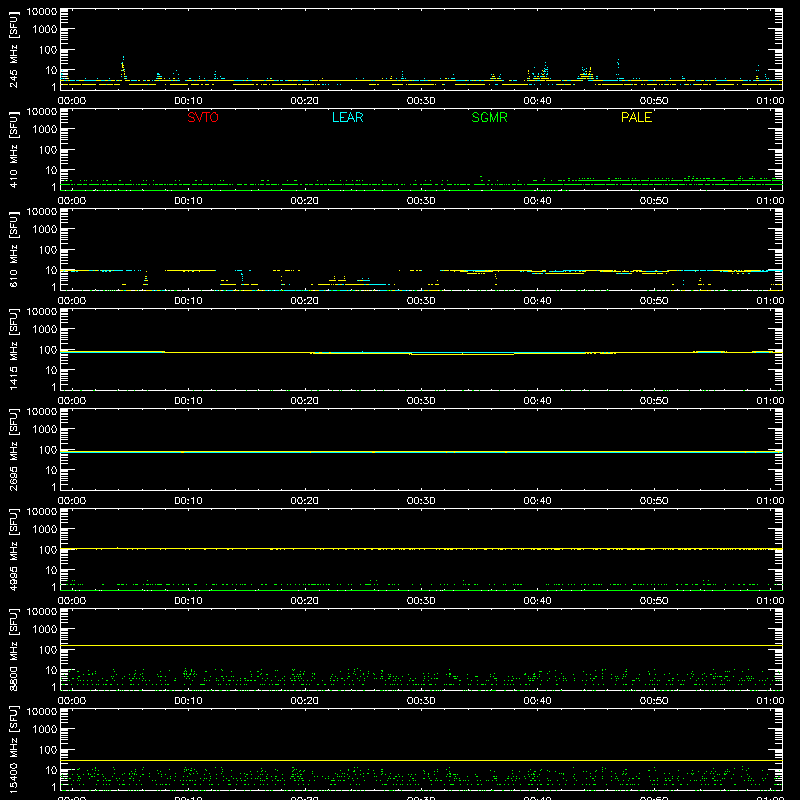The height and width of the screenshot is (800, 800).
Task: Select the 1415 MHz [SFU] axis title
Action: tap(13, 349)
